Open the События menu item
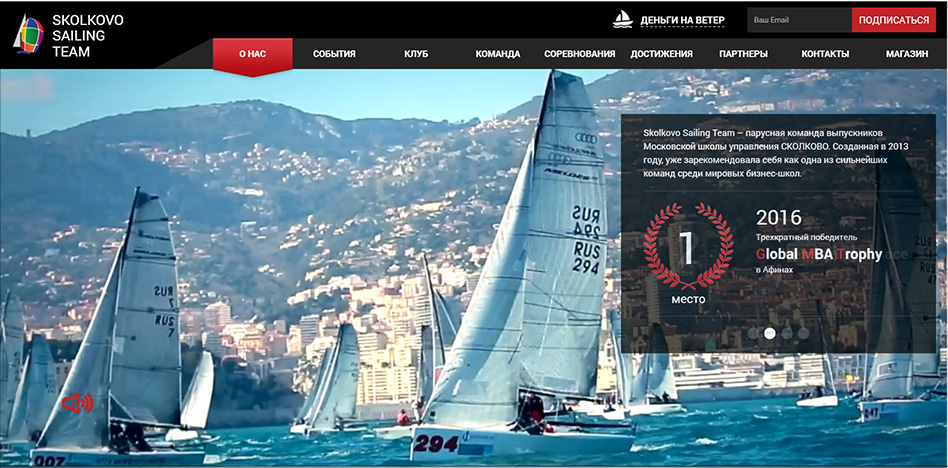Image resolution: width=948 pixels, height=468 pixels. pyautogui.click(x=334, y=54)
